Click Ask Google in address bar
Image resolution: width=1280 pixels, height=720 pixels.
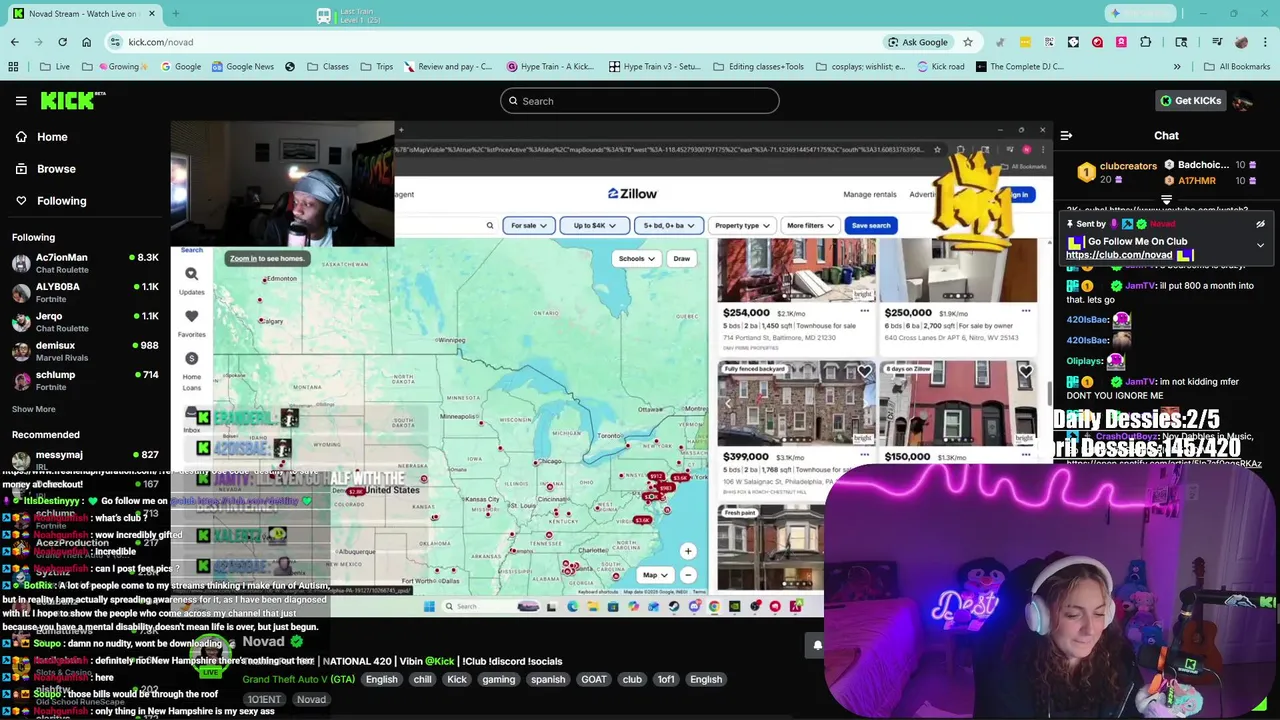coord(917,42)
